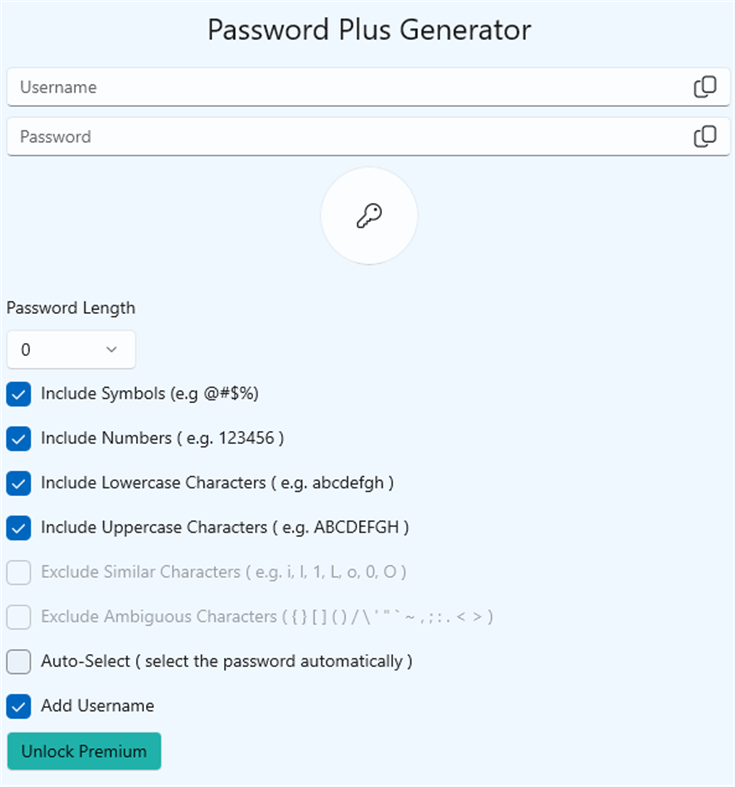Viewport: 735px width, 787px height.
Task: Copy the username to clipboard
Action: click(705, 87)
